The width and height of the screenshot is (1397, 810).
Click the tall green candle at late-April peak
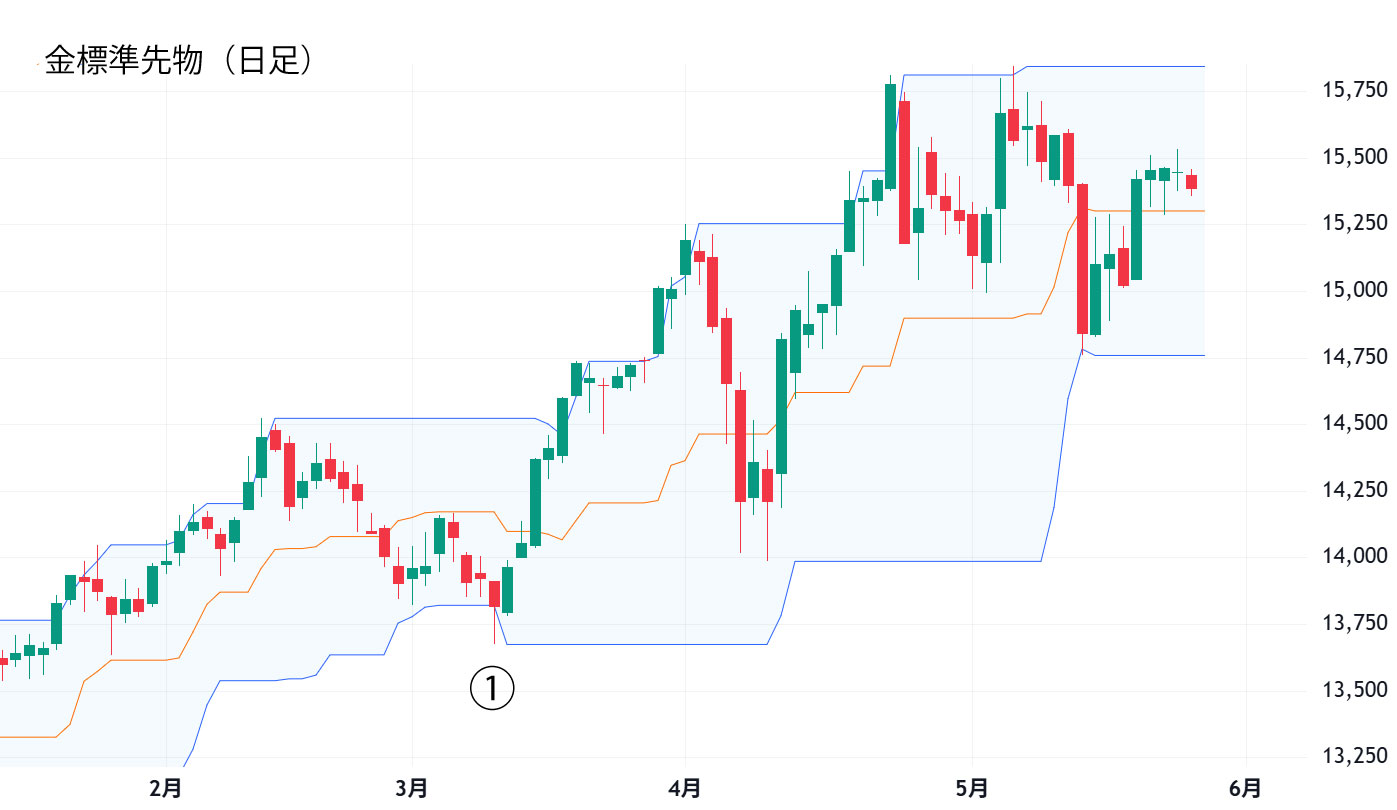click(x=890, y=136)
